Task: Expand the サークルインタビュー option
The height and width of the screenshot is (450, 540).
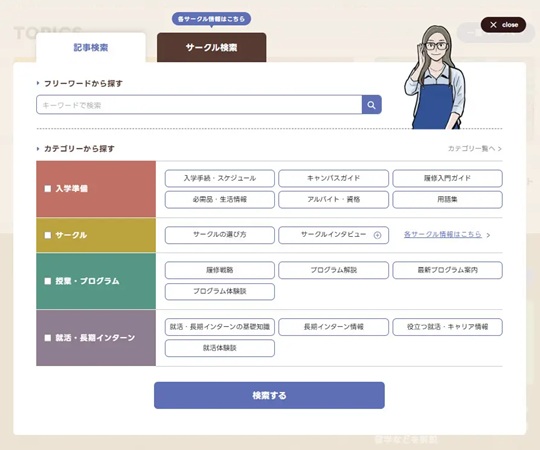Action: [x=333, y=235]
